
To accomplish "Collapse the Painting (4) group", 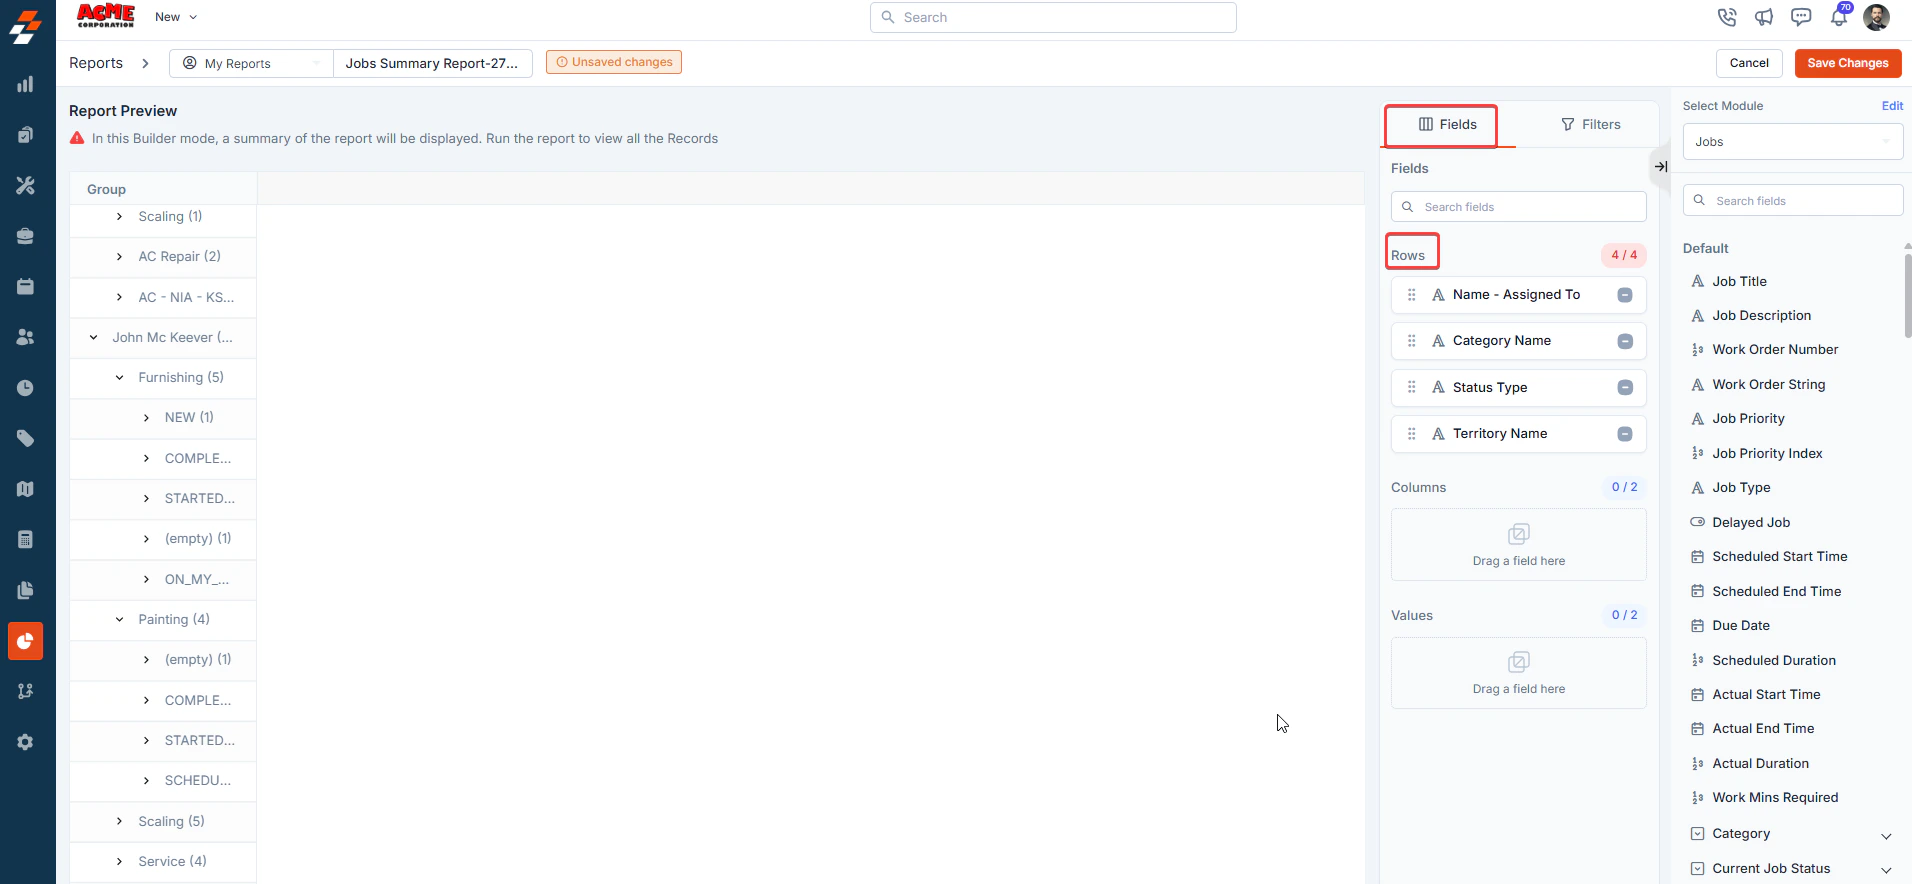I will pos(119,620).
